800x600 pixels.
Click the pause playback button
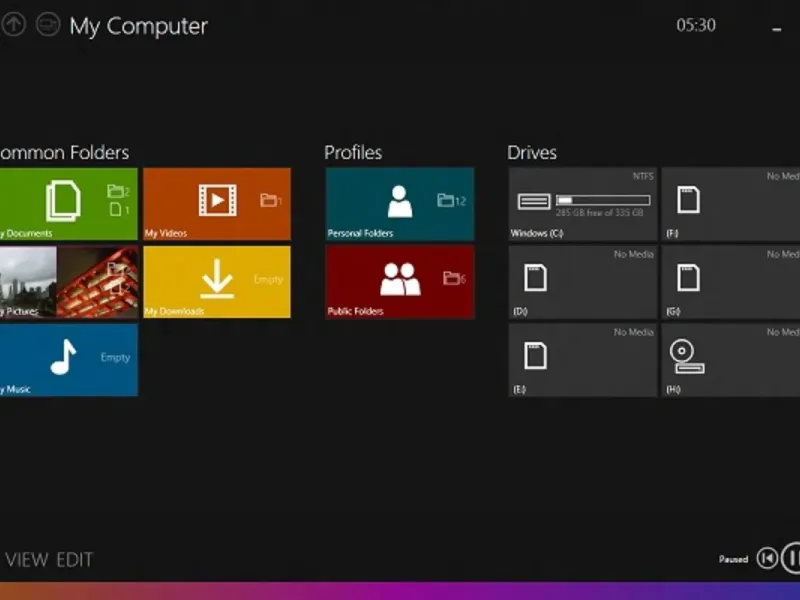(791, 558)
